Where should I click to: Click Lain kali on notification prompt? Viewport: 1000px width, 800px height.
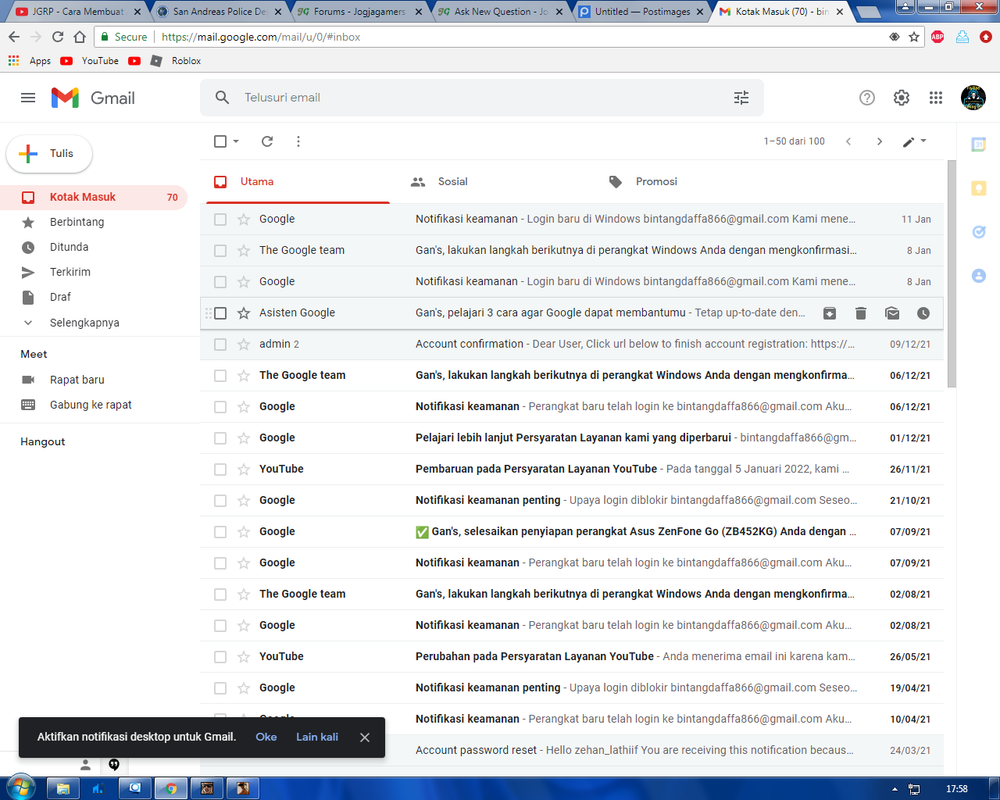317,737
